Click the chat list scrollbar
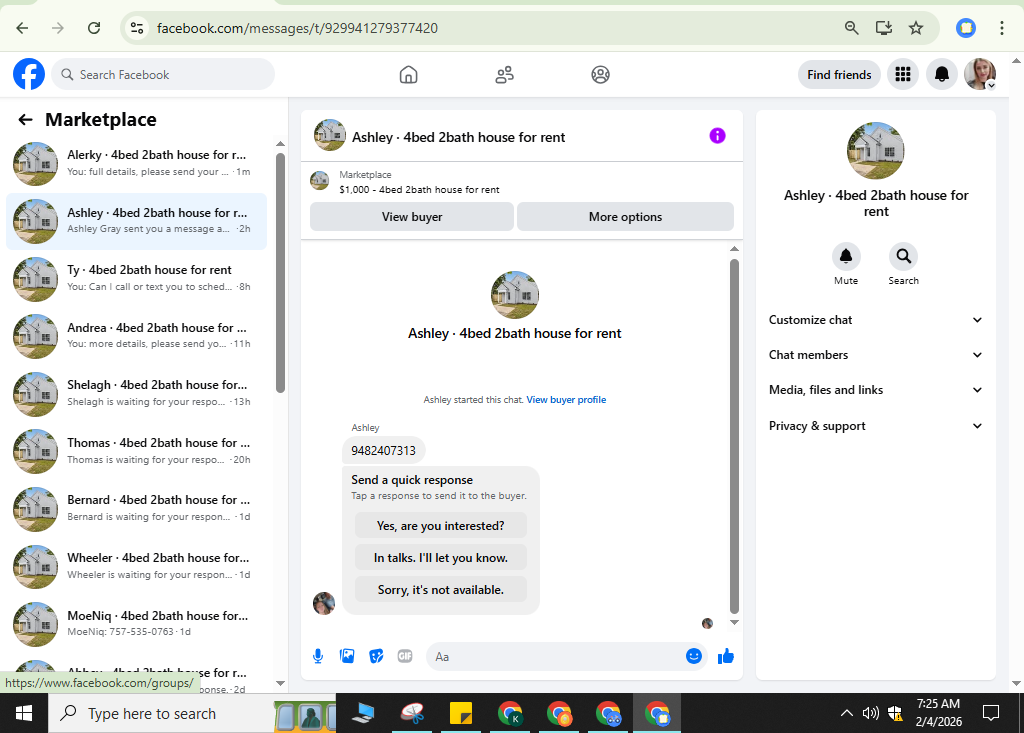This screenshot has height=733, width=1024. 280,273
